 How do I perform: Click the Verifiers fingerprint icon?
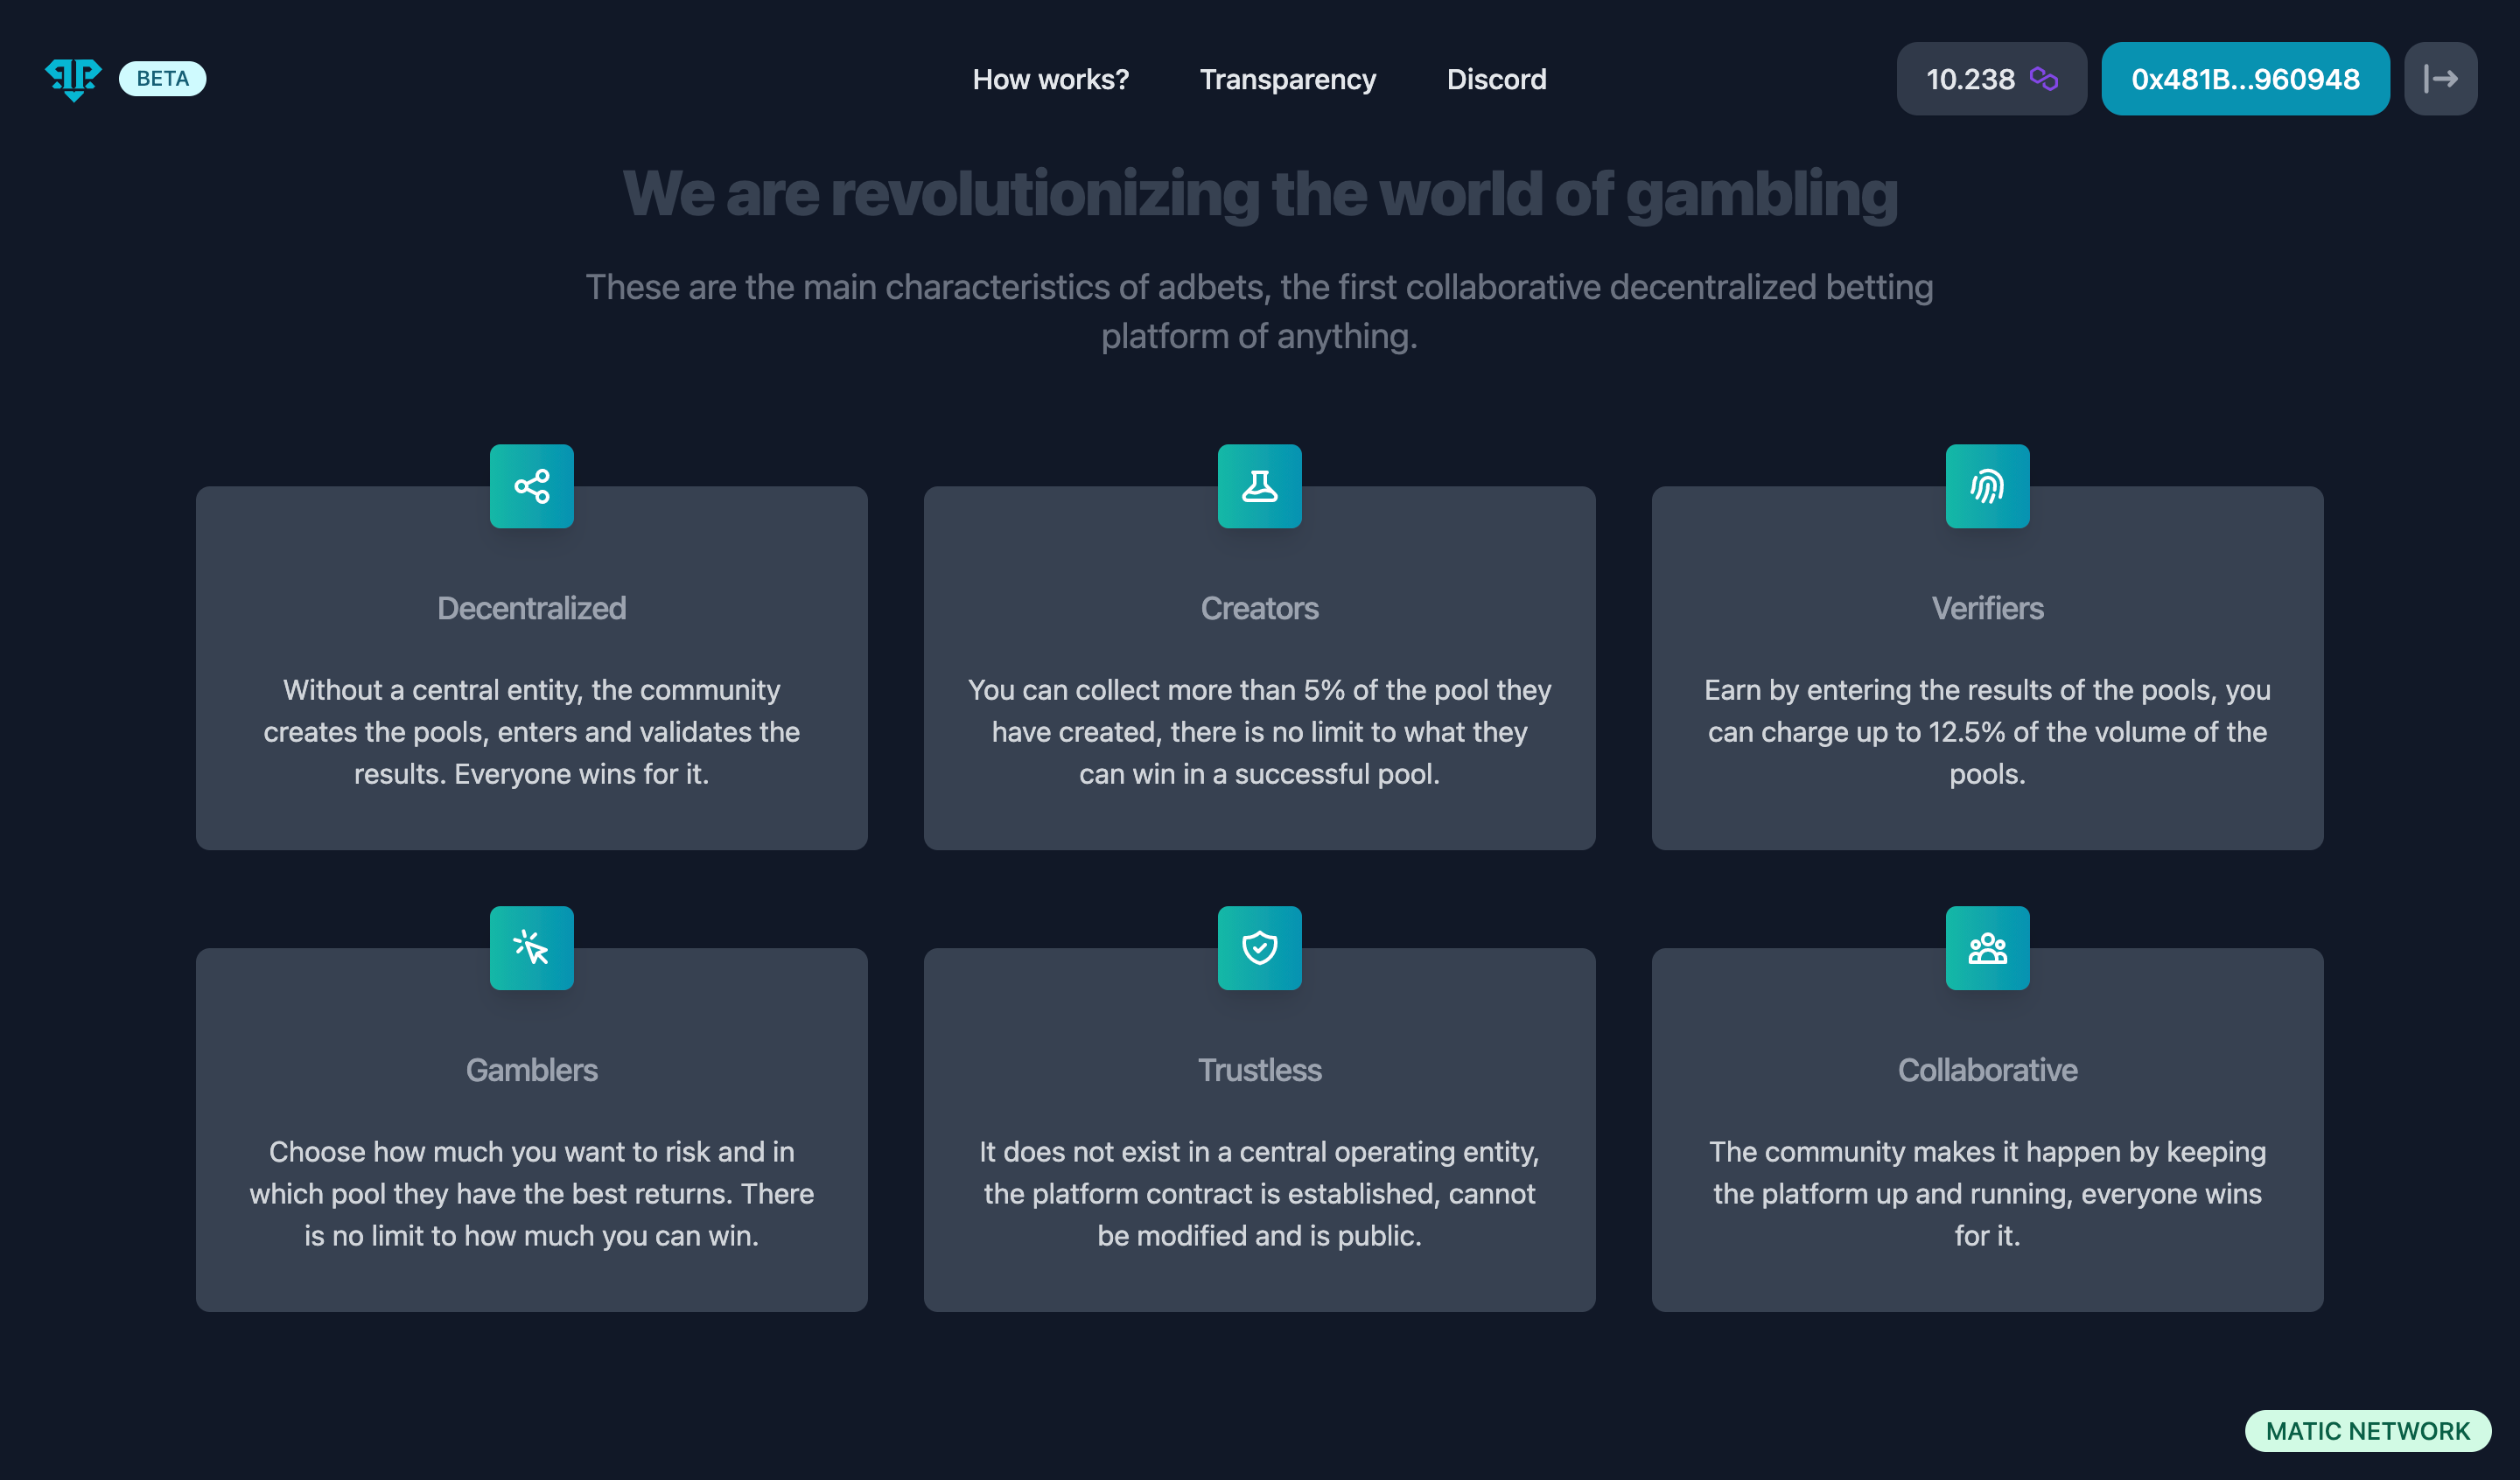click(1986, 487)
